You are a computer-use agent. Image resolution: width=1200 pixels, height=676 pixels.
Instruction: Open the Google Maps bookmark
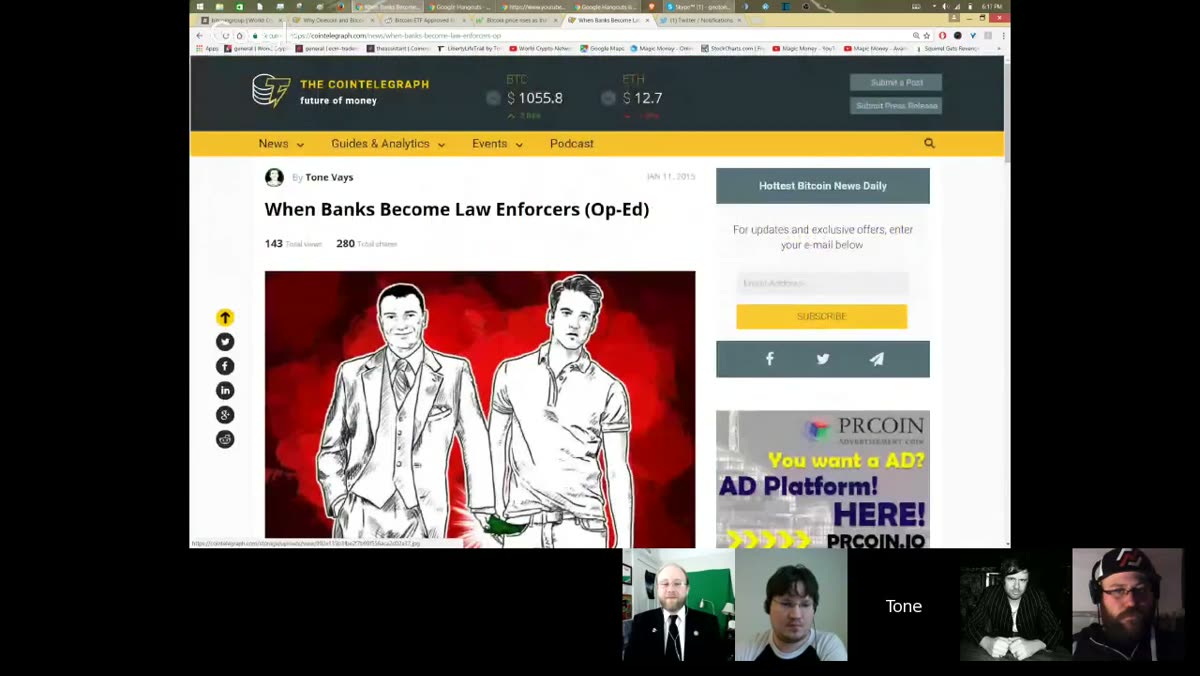602,48
